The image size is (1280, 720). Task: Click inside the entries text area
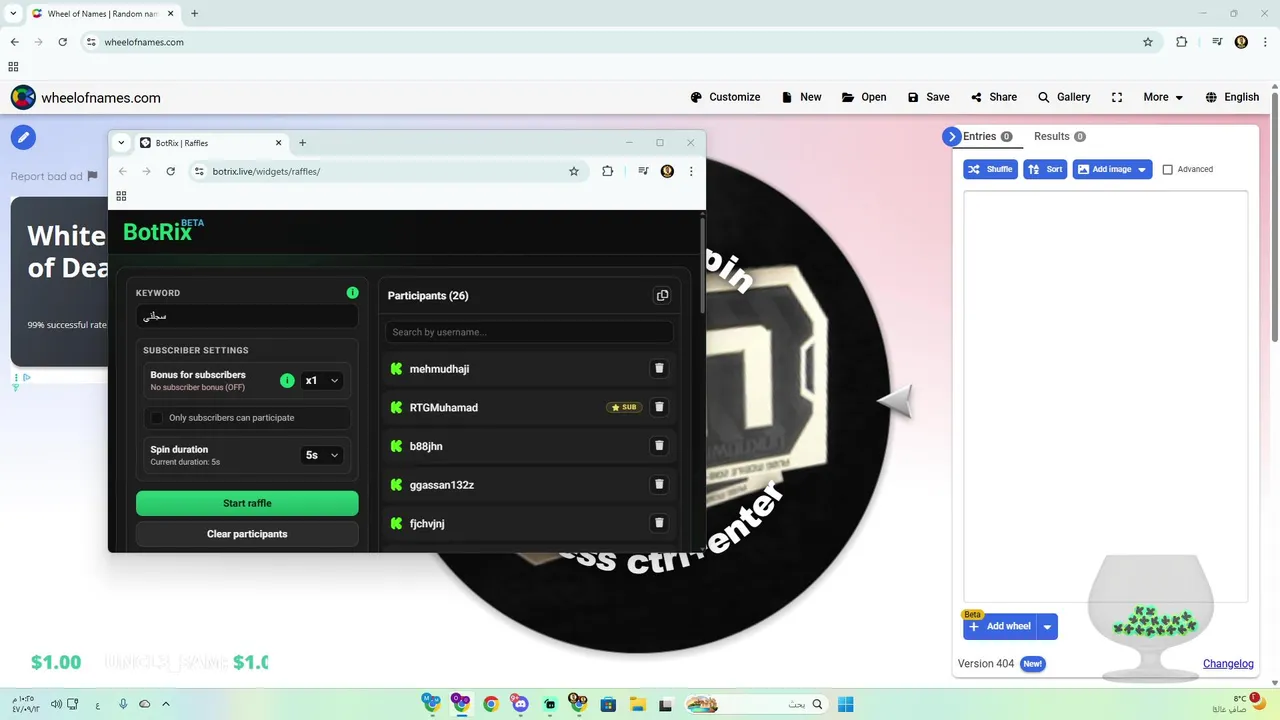[1105, 396]
